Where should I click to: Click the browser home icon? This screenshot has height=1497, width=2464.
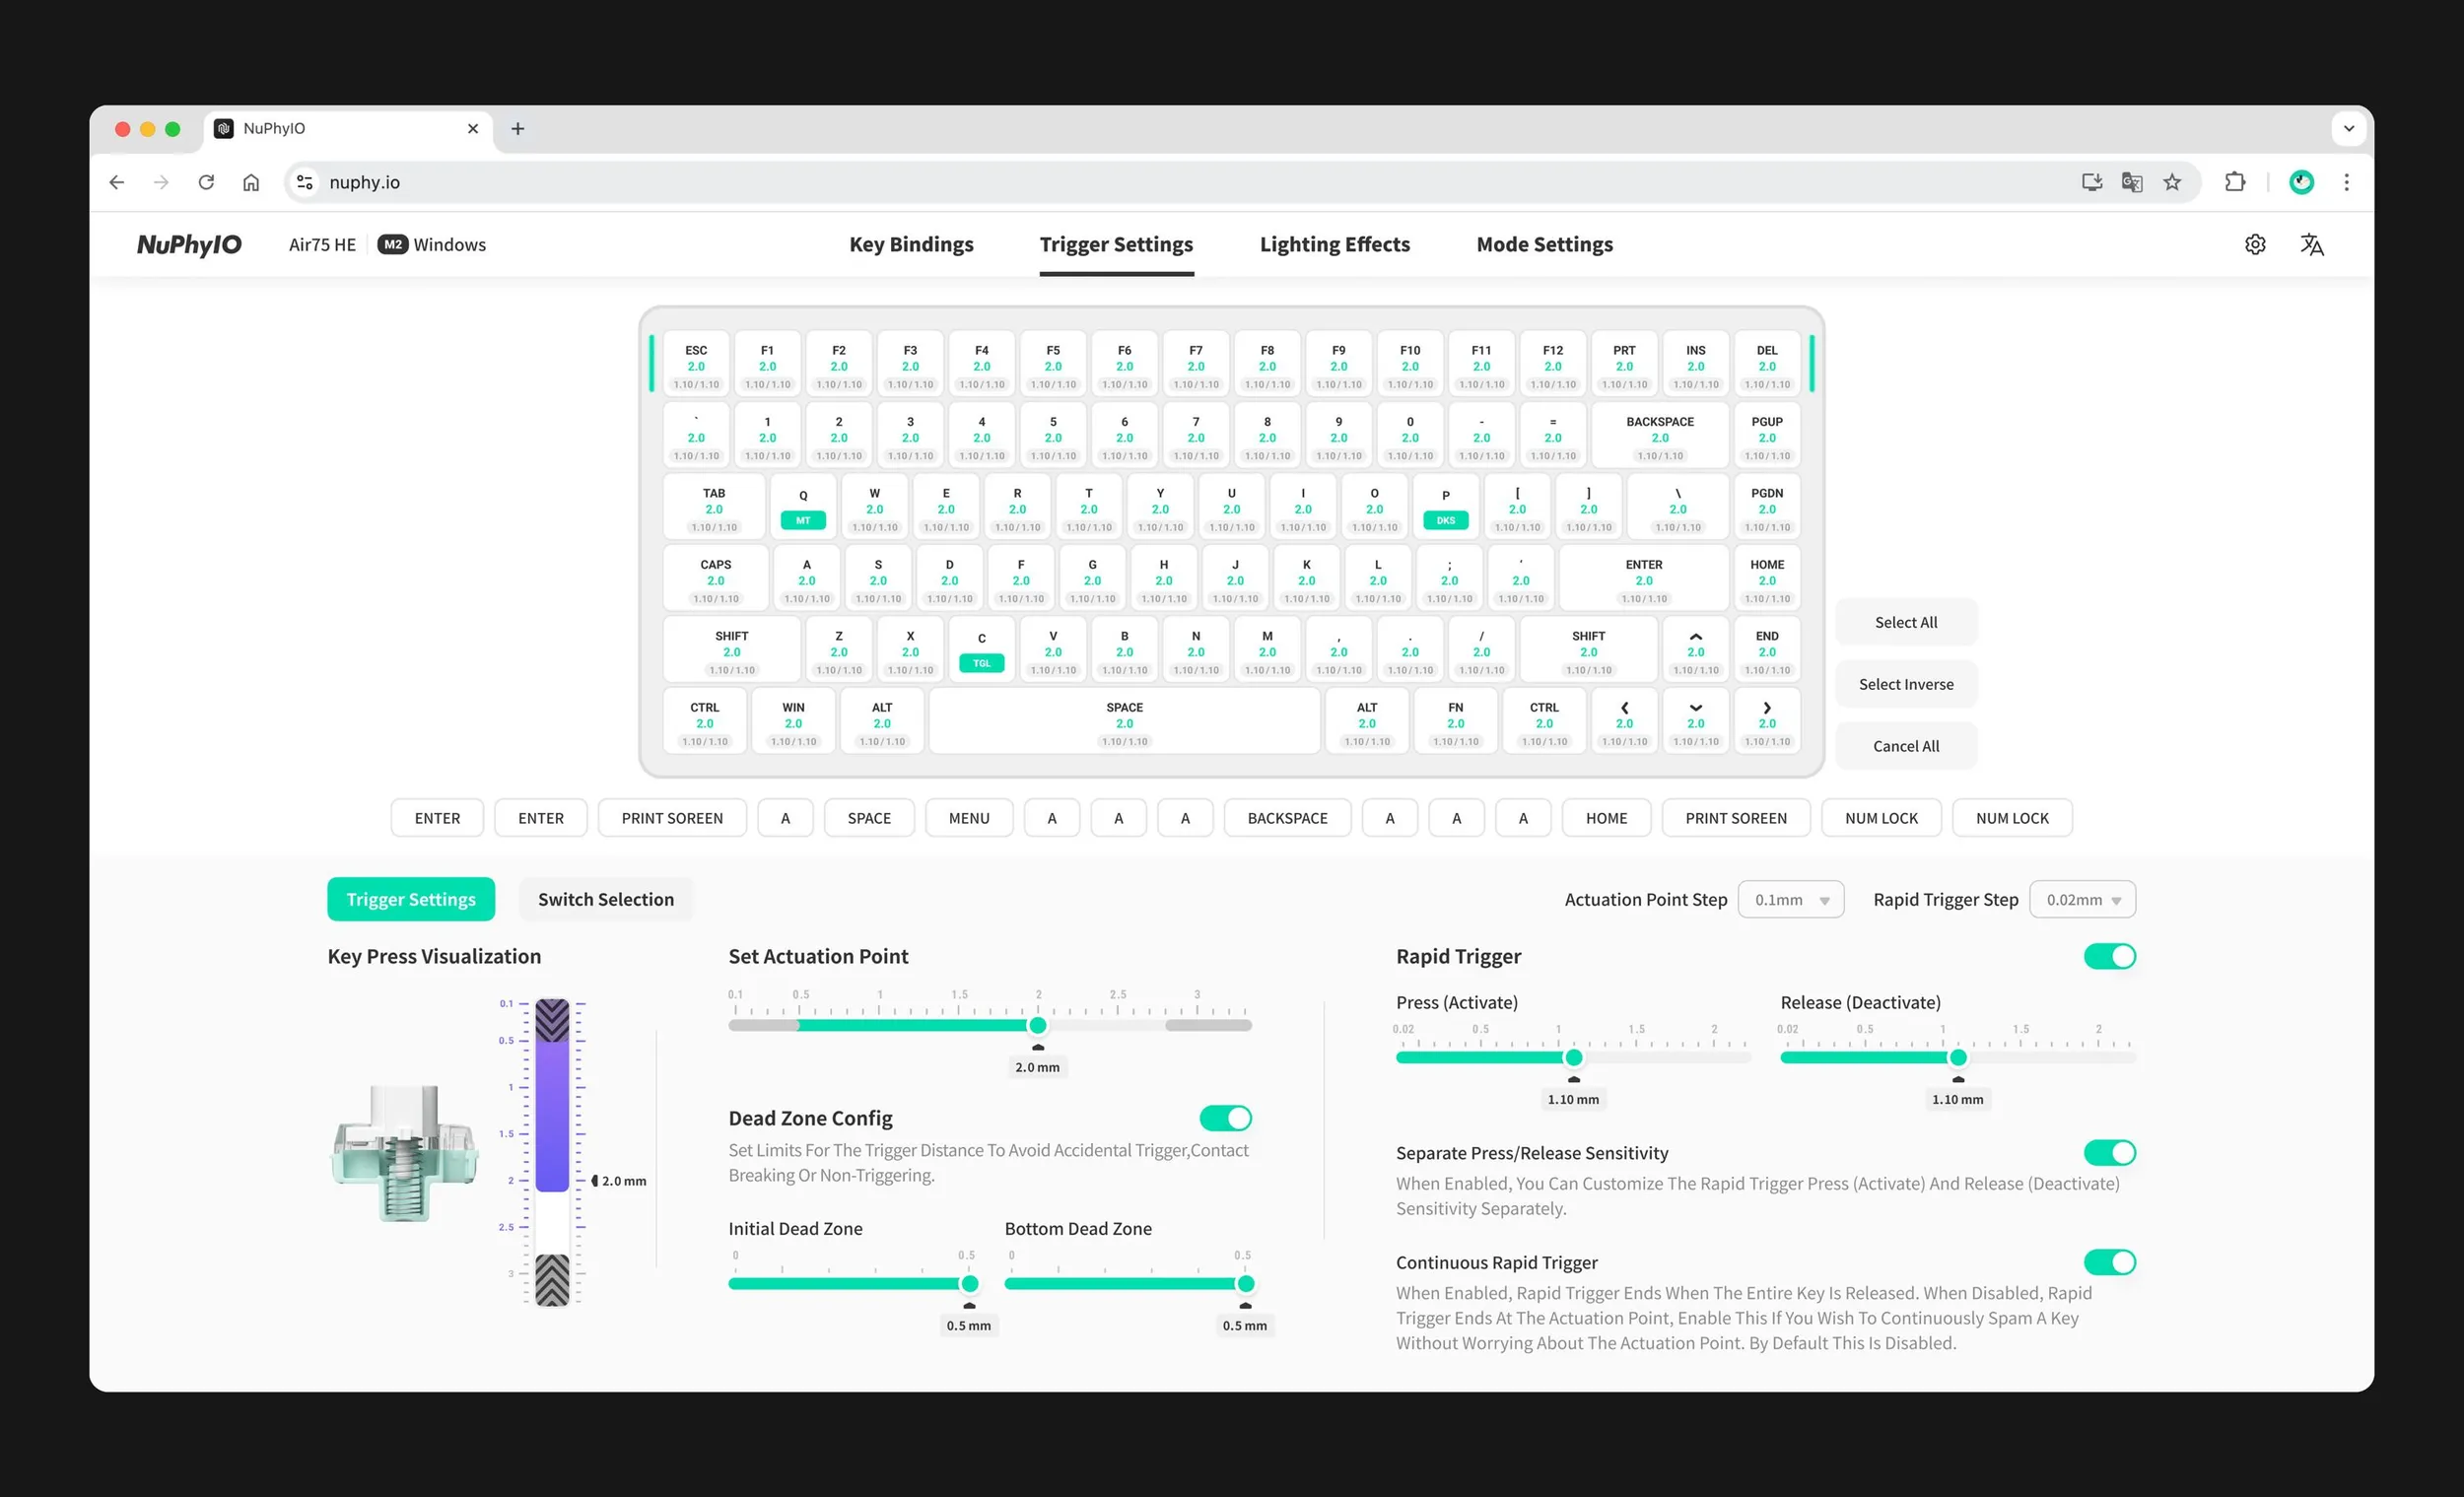(x=251, y=182)
